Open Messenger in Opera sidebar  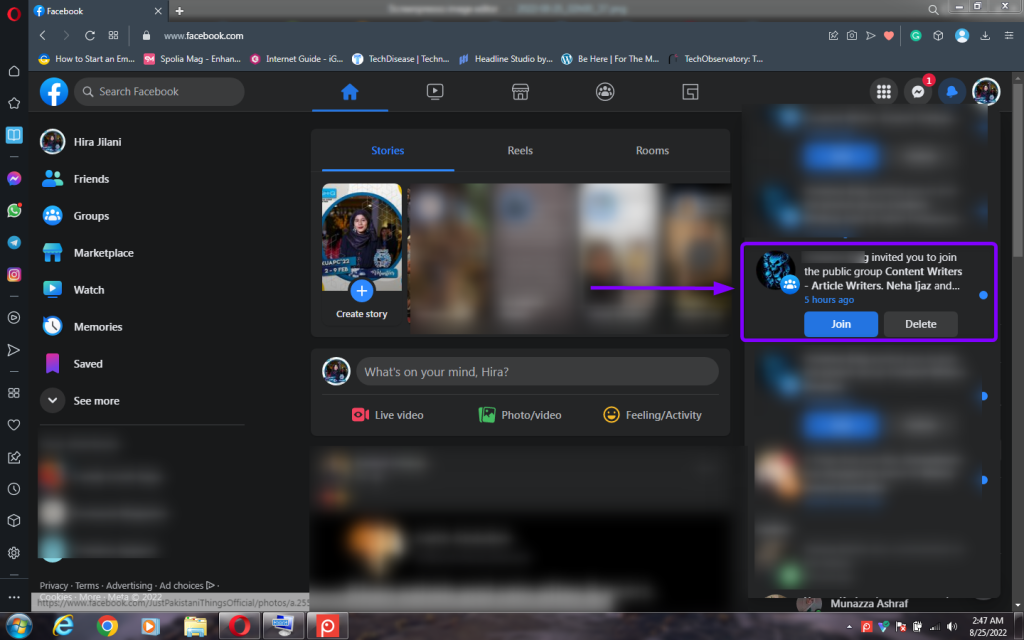point(14,178)
